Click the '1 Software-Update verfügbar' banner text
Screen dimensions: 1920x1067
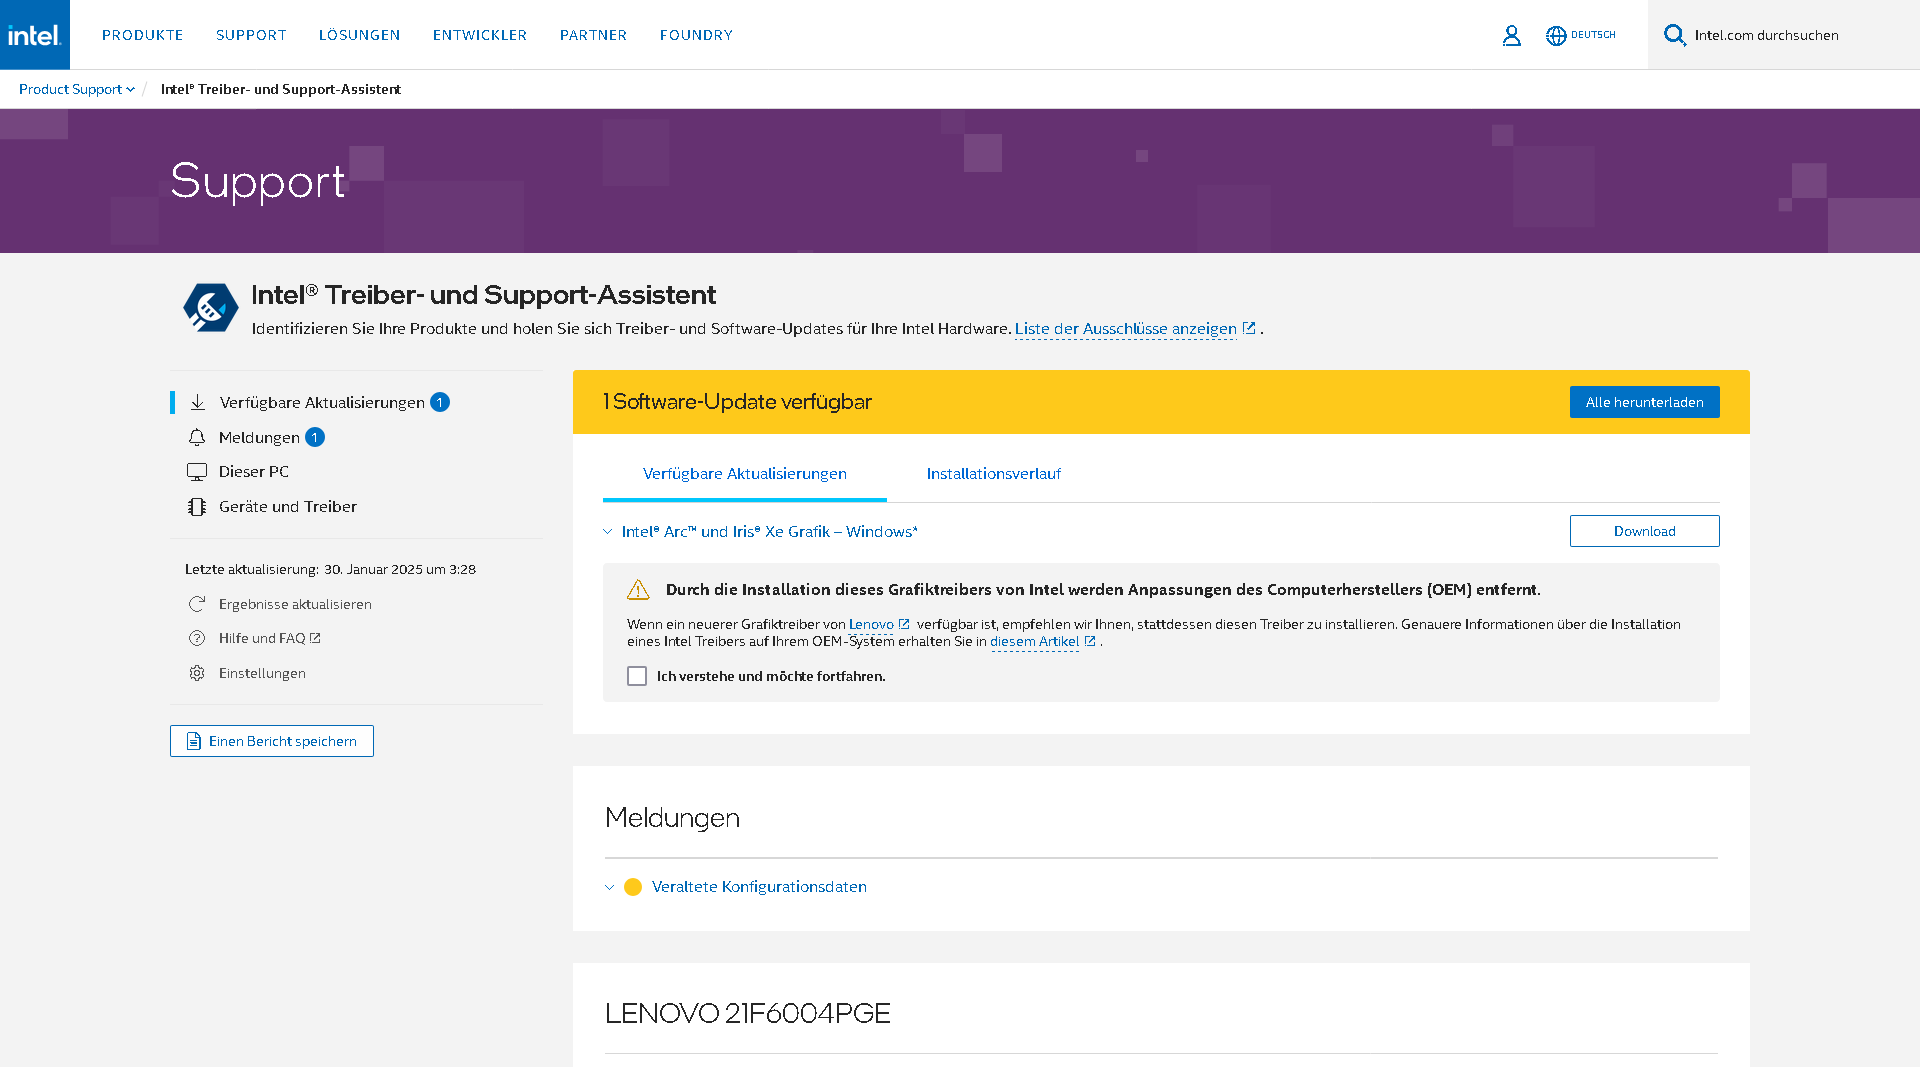tap(737, 402)
